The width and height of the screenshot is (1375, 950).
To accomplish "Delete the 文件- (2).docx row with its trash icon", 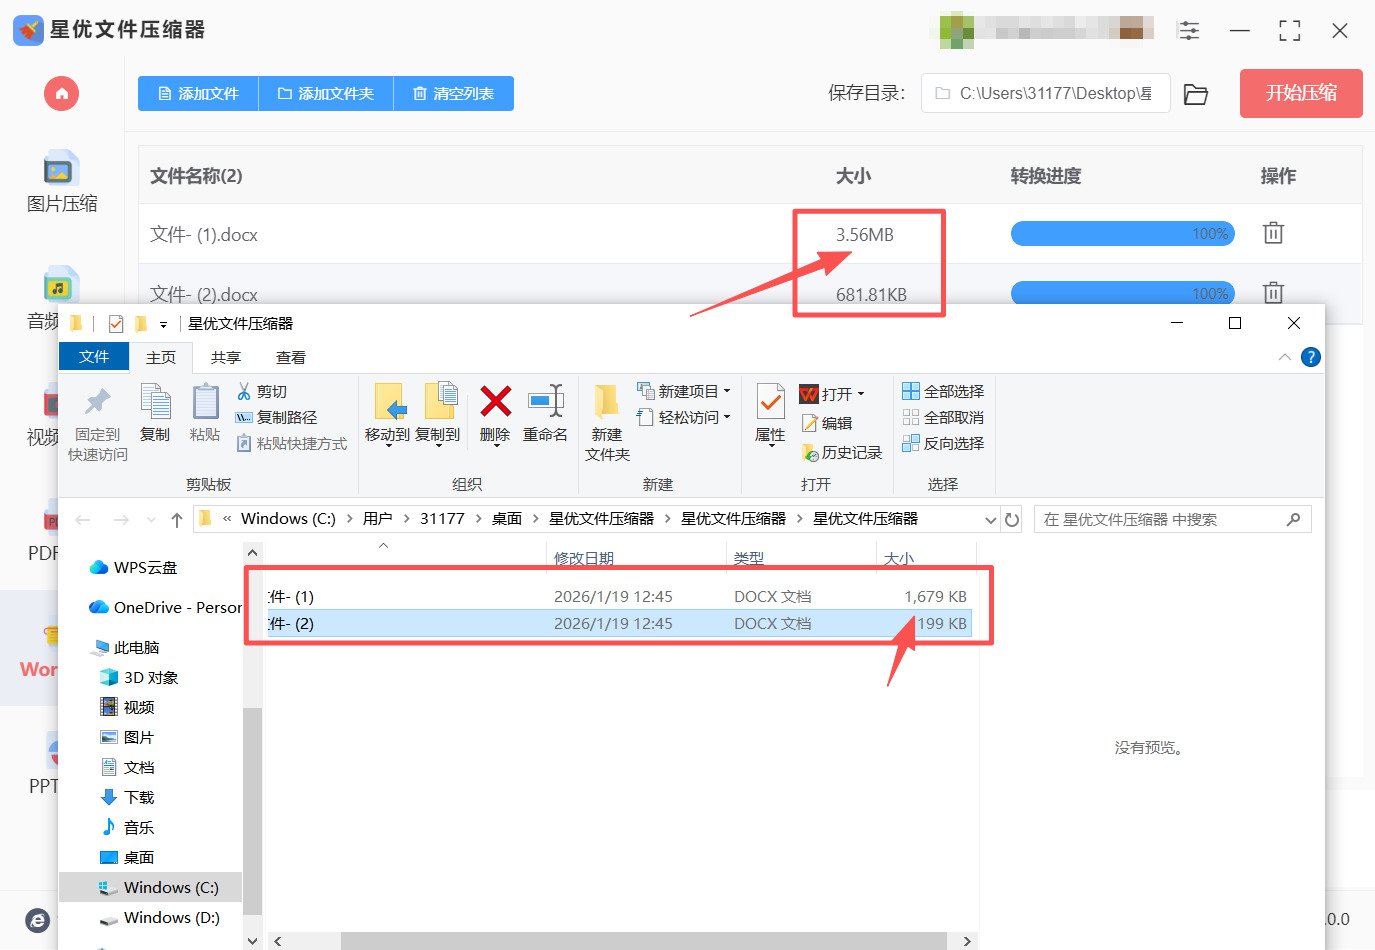I will (1273, 293).
